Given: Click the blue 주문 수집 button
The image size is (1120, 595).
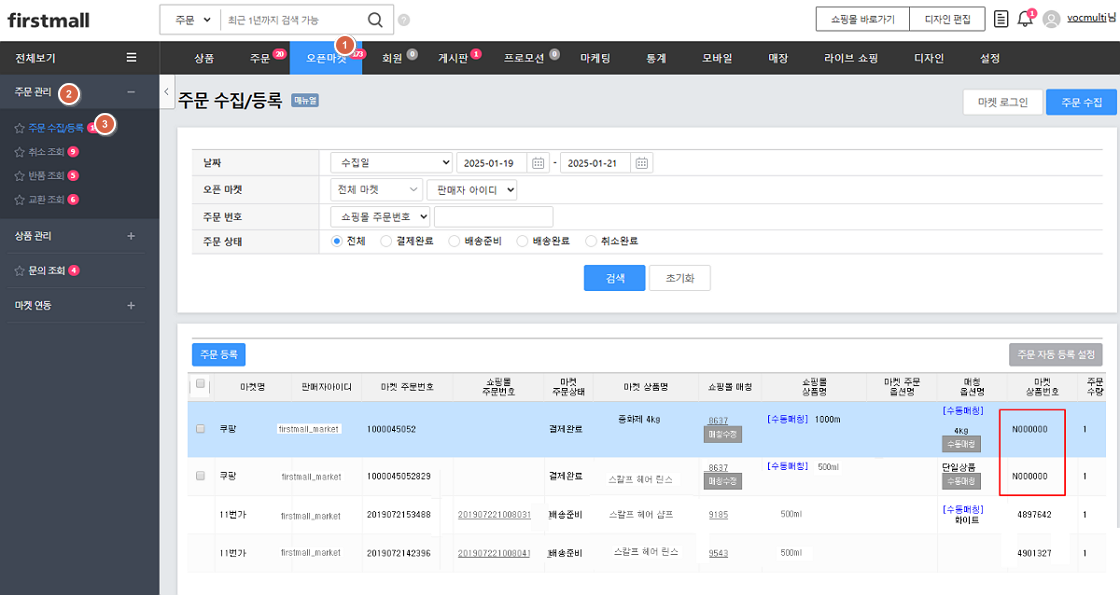Looking at the screenshot, I should [1081, 102].
